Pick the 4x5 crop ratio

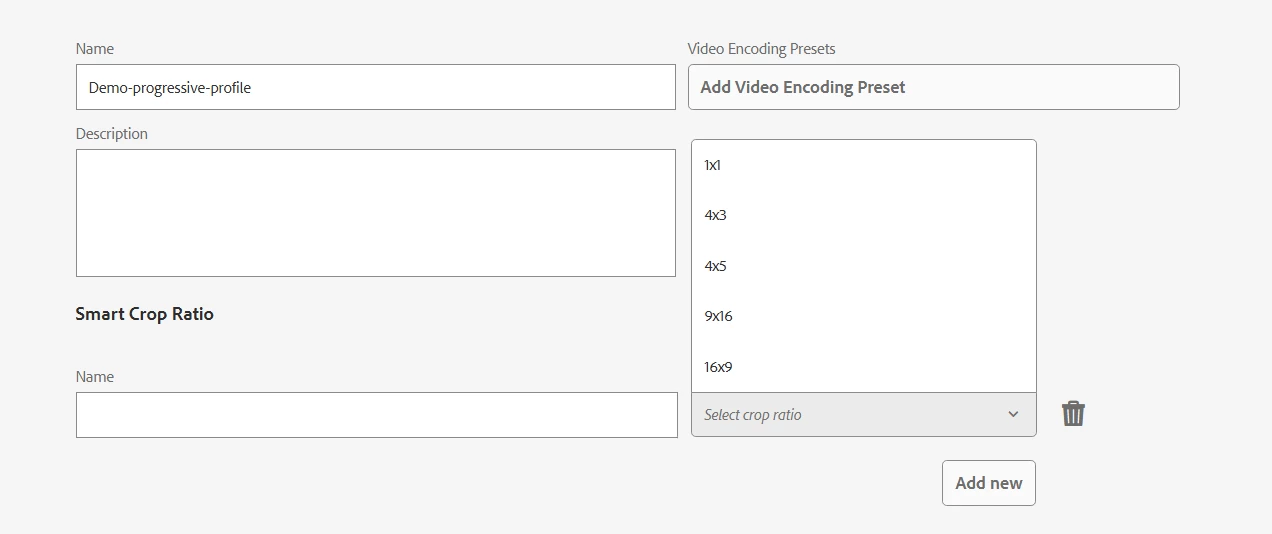tap(716, 266)
